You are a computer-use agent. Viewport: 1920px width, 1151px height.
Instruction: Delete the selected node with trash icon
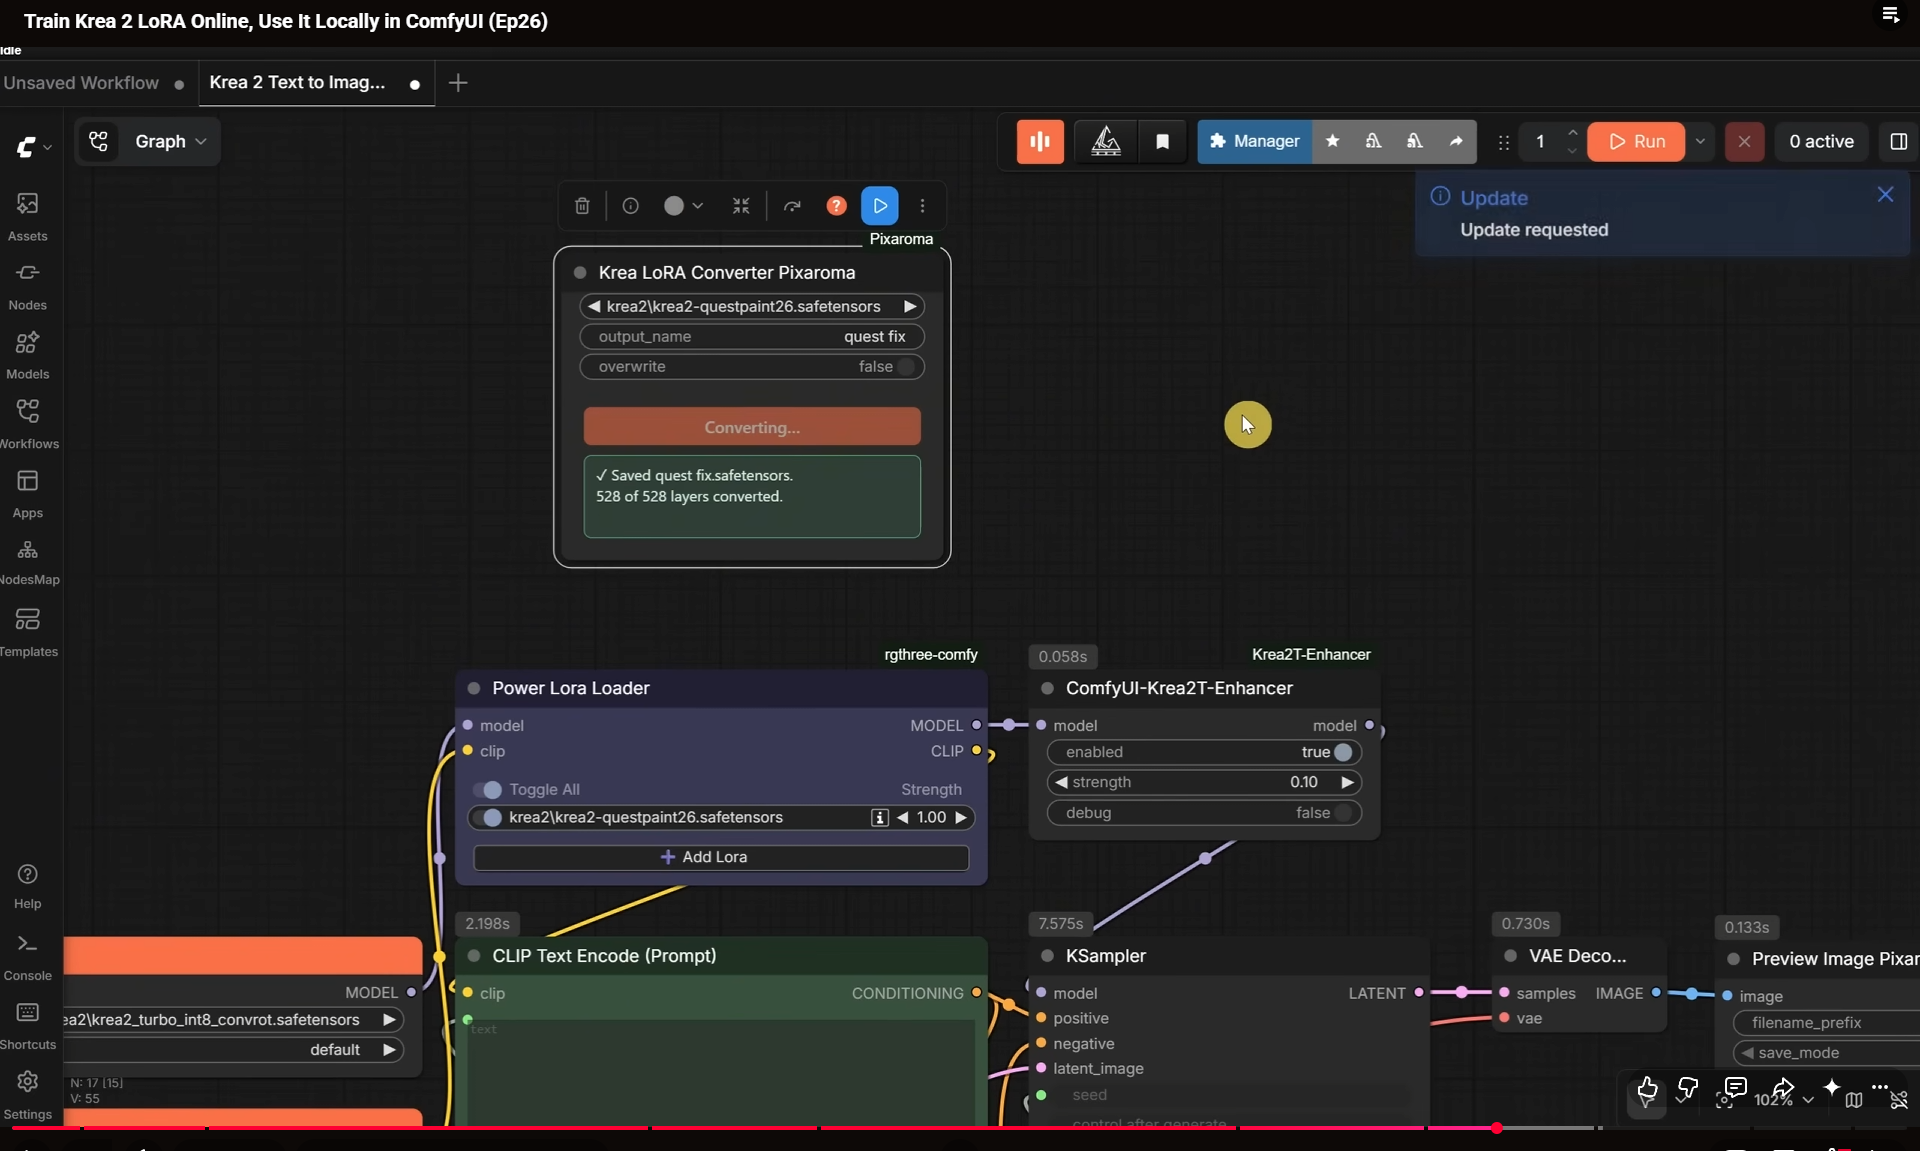click(582, 206)
